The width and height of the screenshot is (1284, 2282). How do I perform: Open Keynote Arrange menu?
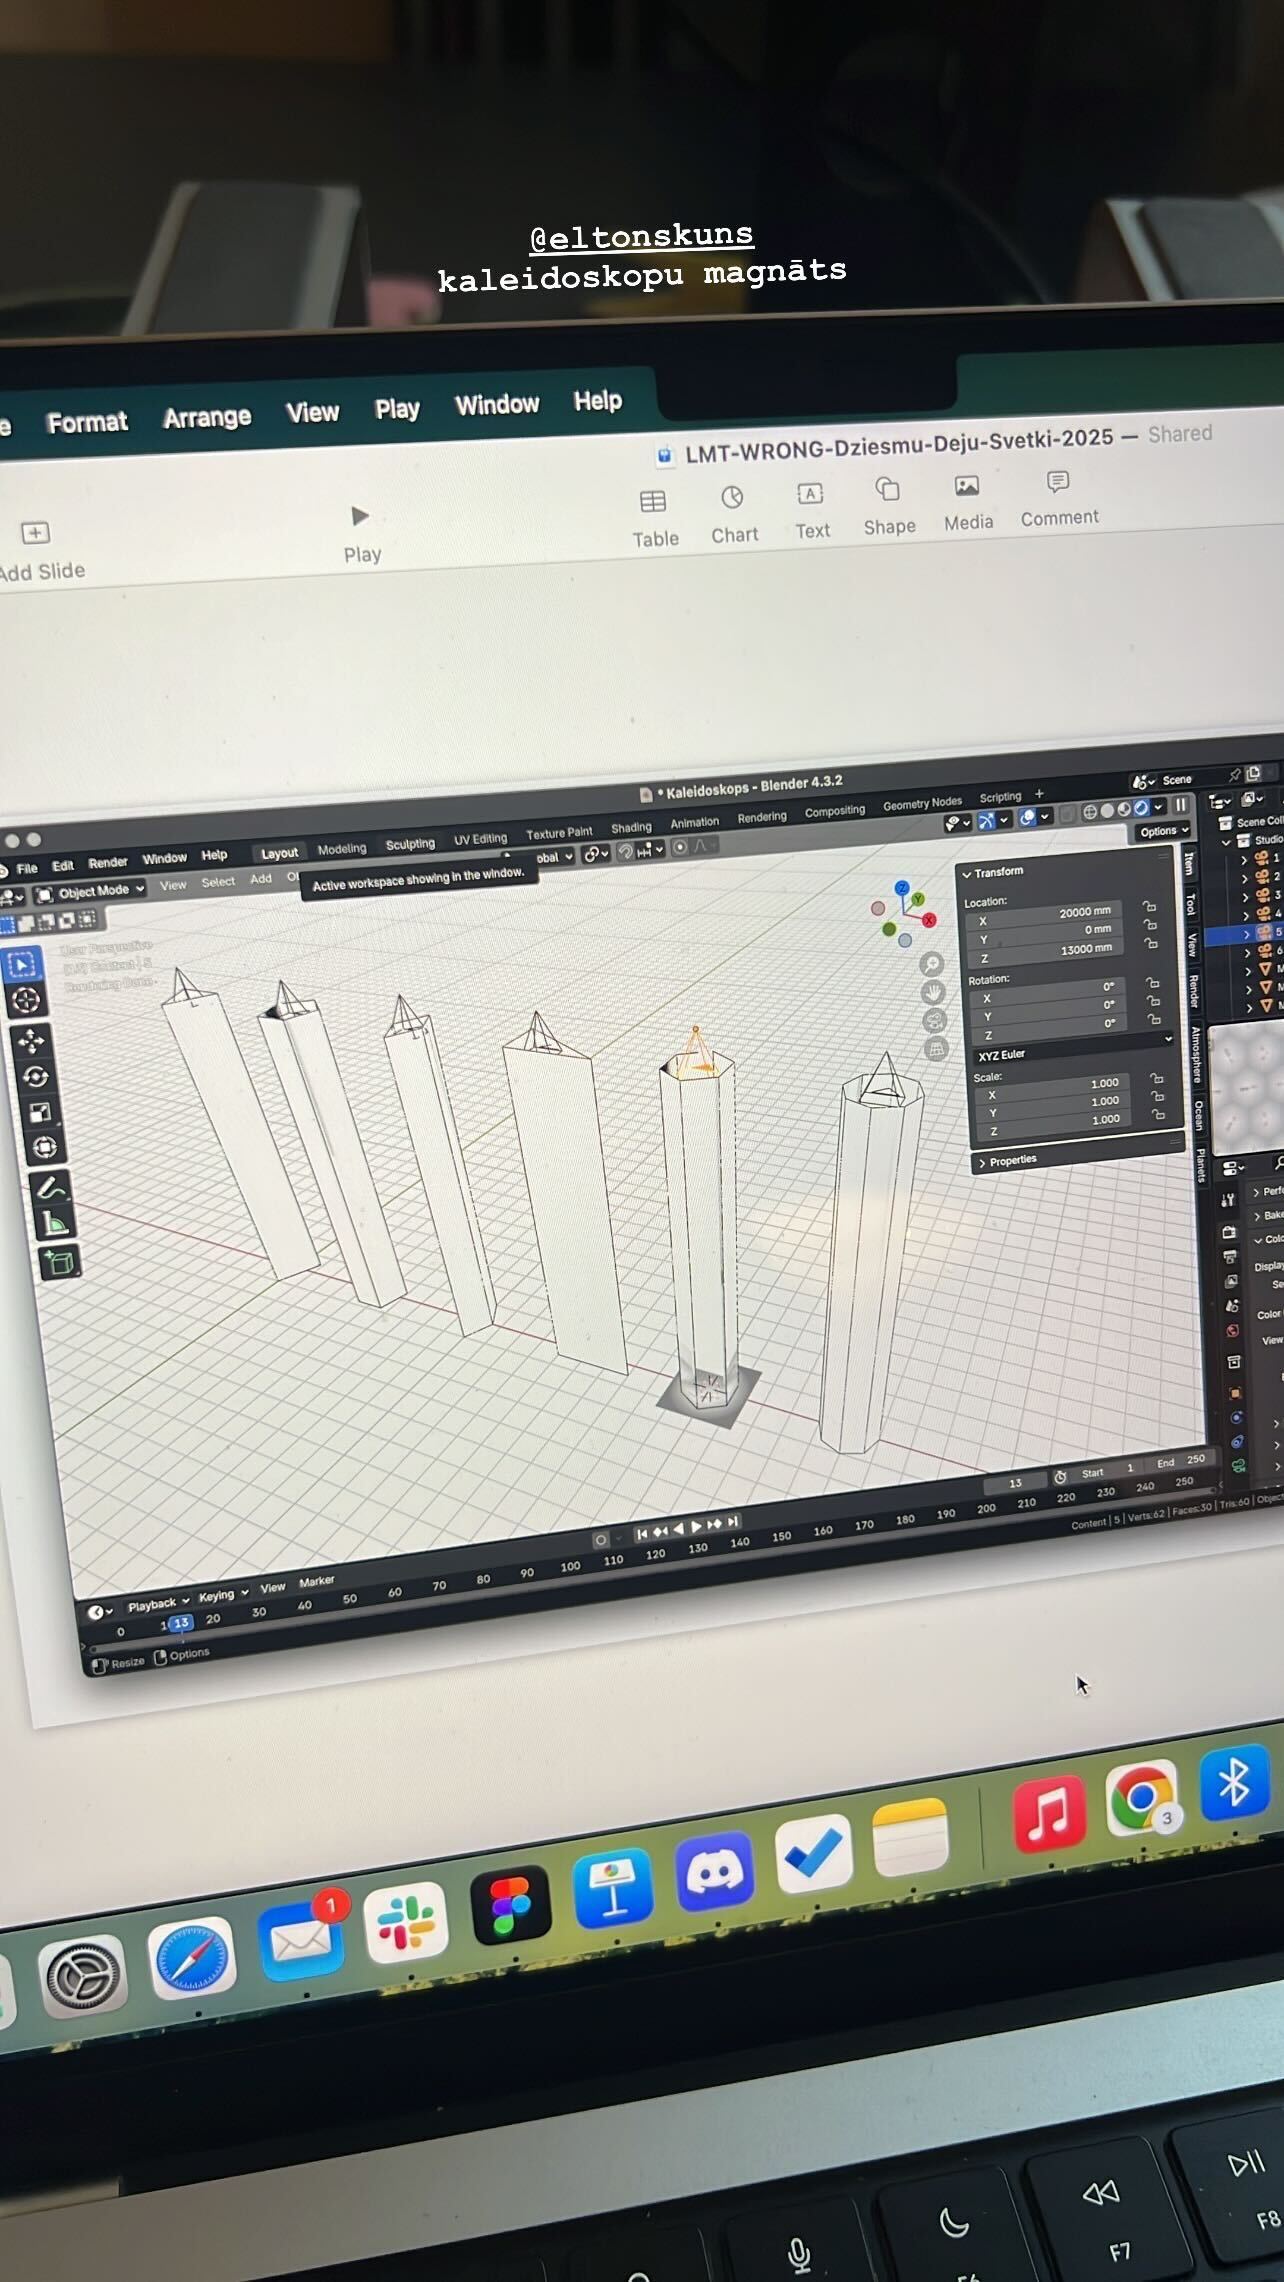[207, 418]
